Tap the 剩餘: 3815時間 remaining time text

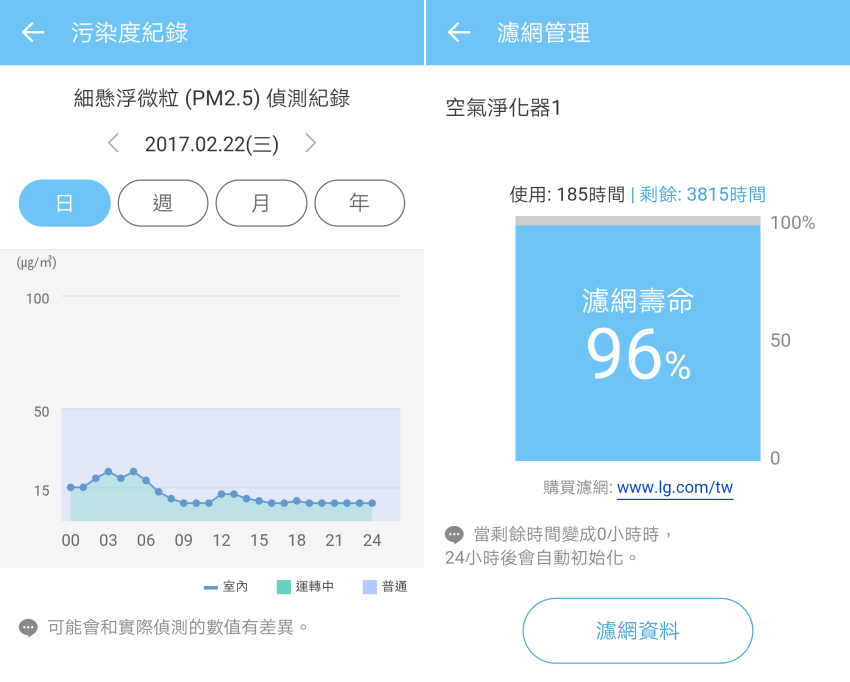click(x=702, y=194)
